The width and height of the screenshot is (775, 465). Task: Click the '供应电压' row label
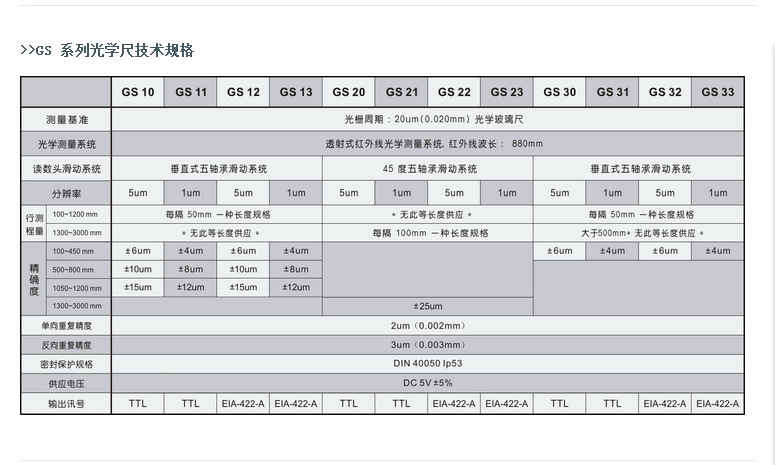pos(66,383)
